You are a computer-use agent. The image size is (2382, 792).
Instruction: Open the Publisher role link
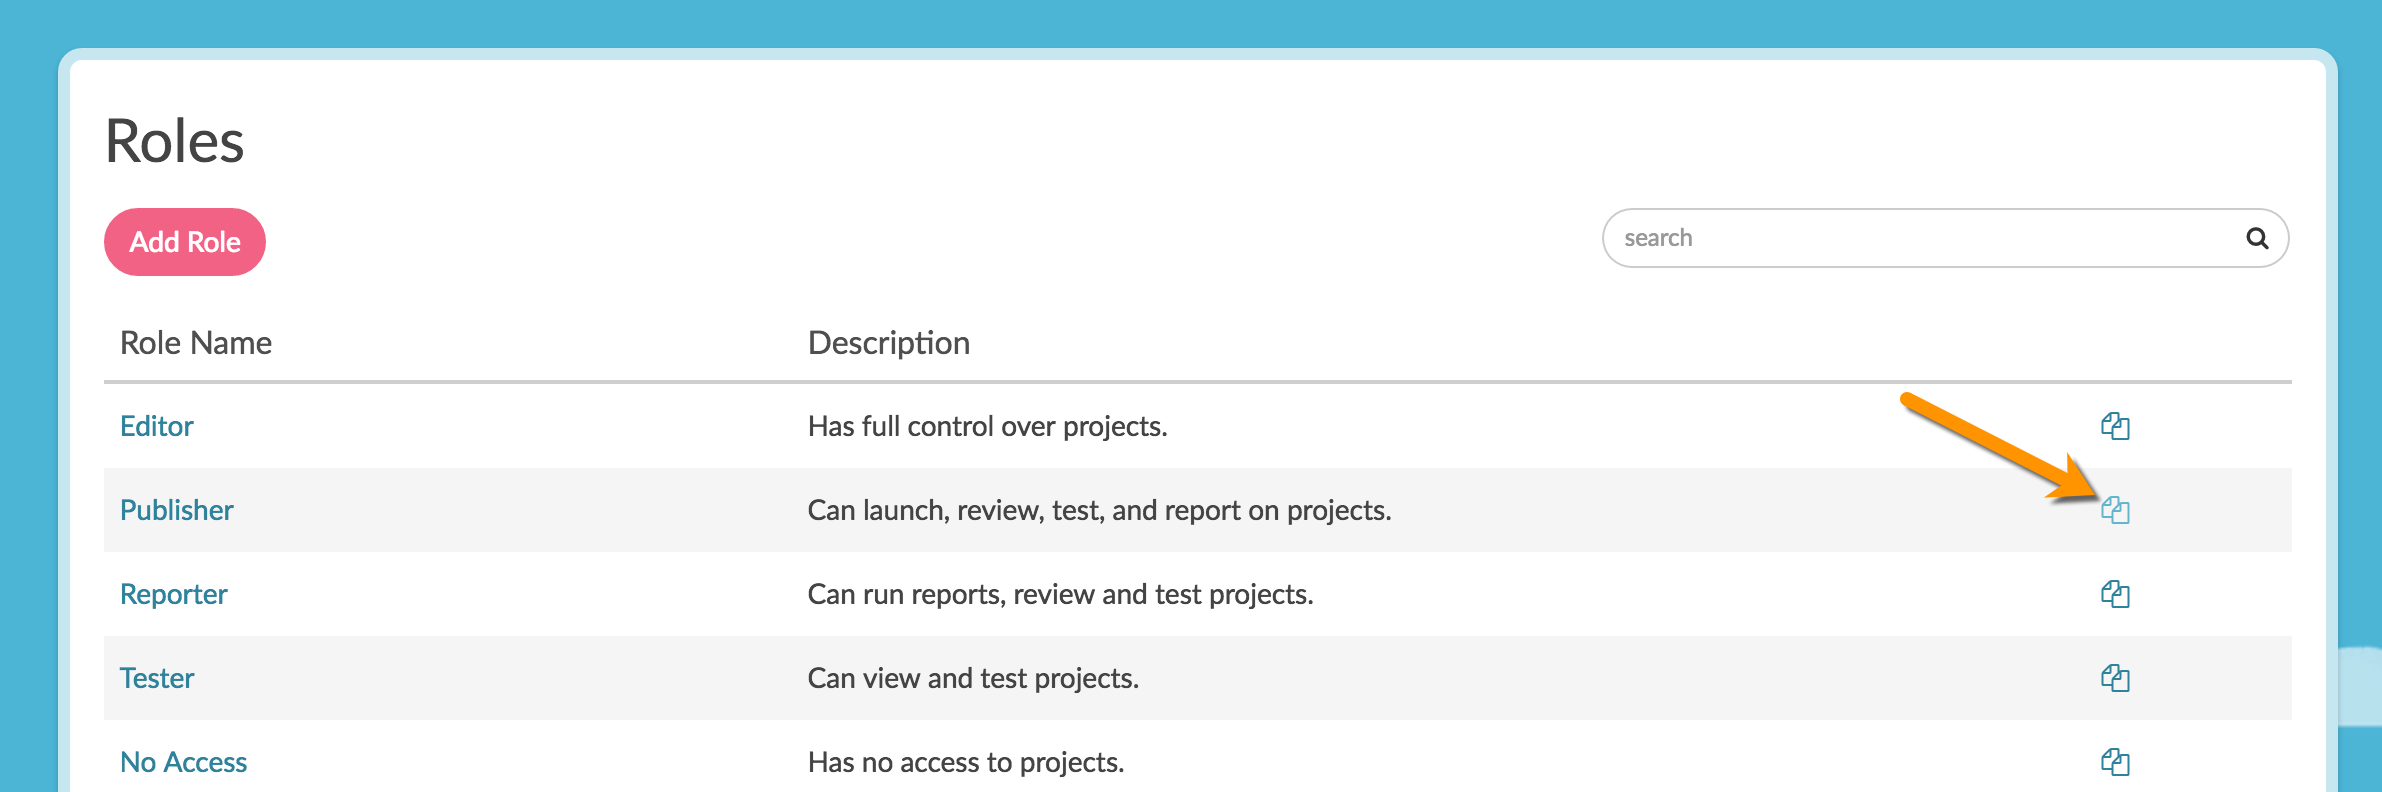[x=176, y=510]
